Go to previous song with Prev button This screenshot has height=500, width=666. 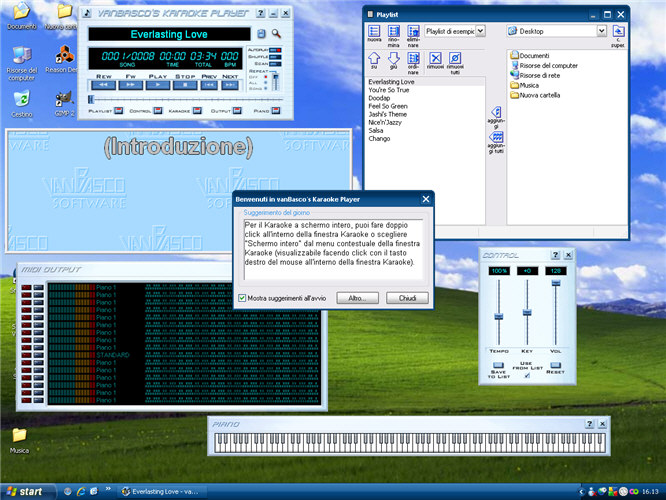click(x=209, y=85)
